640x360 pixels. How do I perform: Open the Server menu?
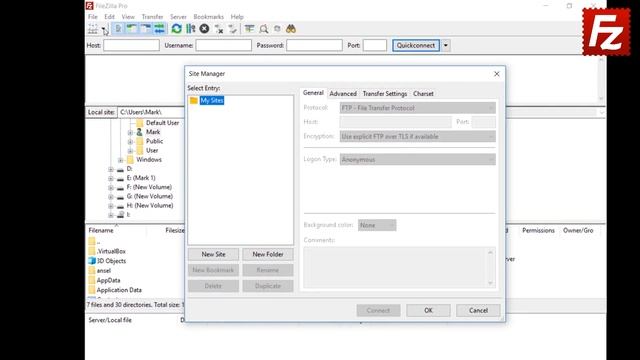[x=178, y=17]
